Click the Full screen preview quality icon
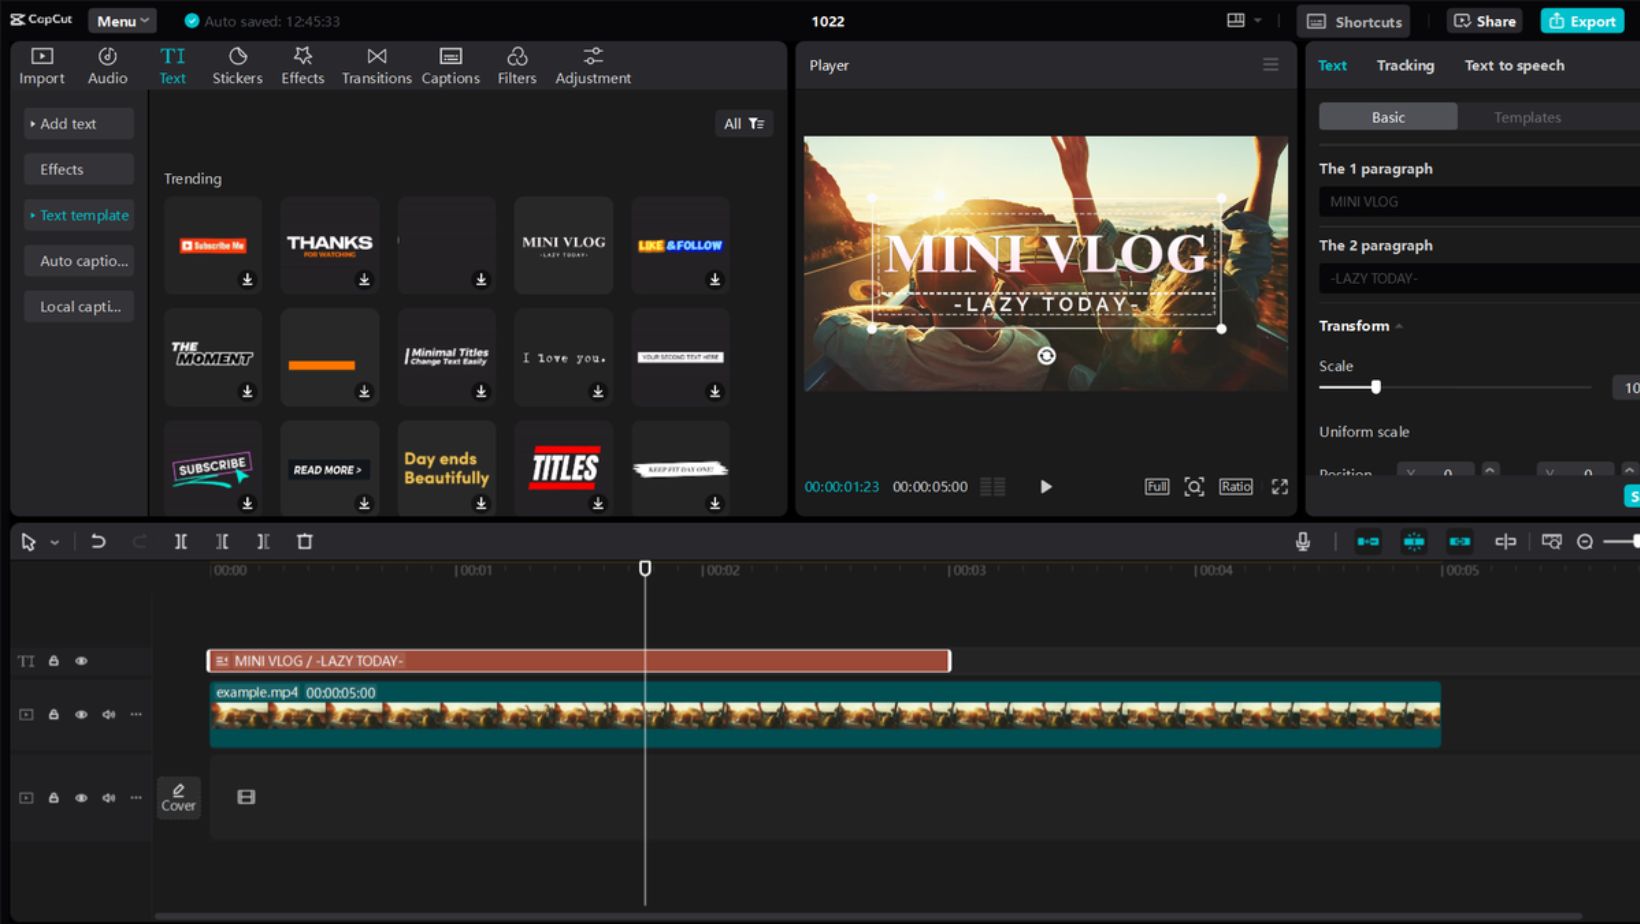The height and width of the screenshot is (924, 1640). (x=1157, y=486)
